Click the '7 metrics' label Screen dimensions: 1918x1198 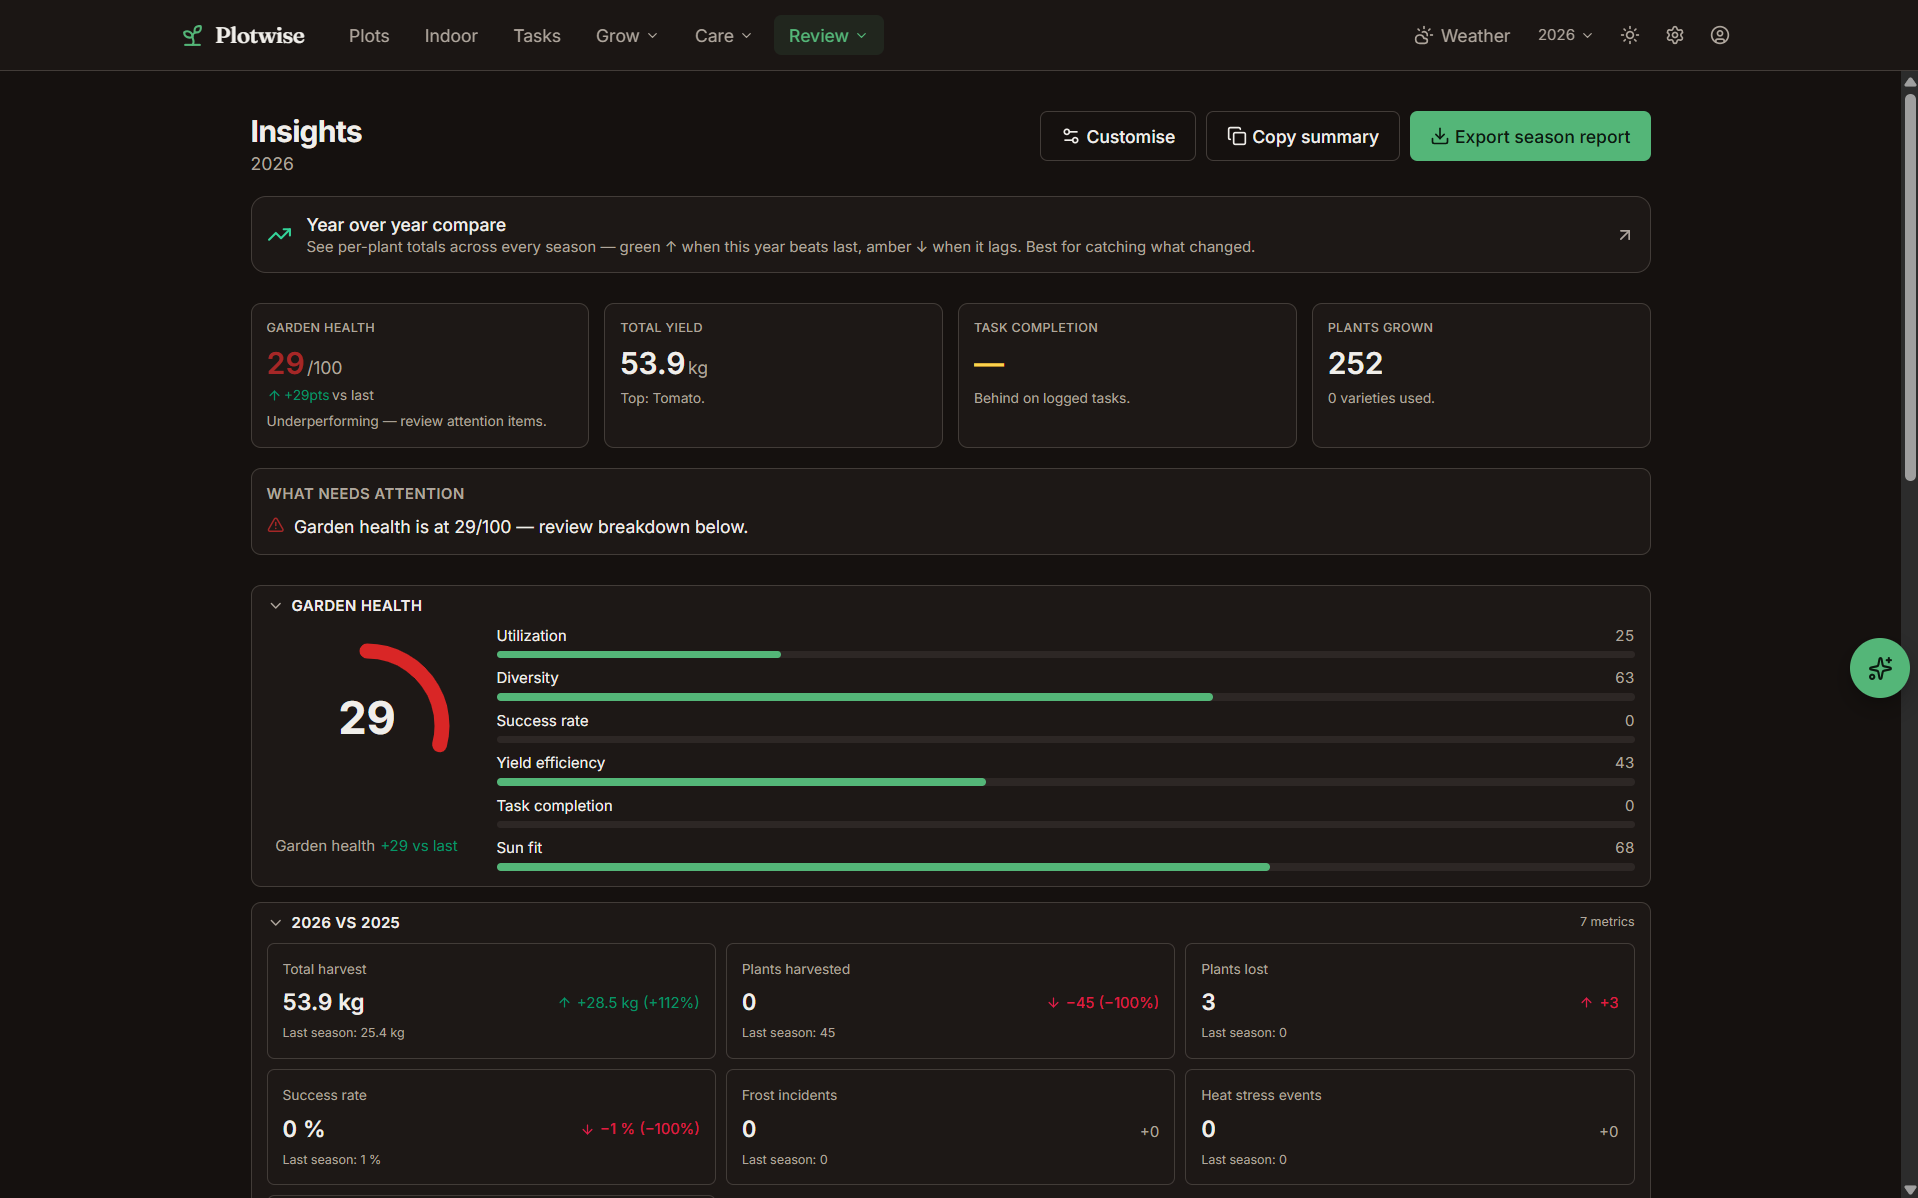click(x=1606, y=922)
